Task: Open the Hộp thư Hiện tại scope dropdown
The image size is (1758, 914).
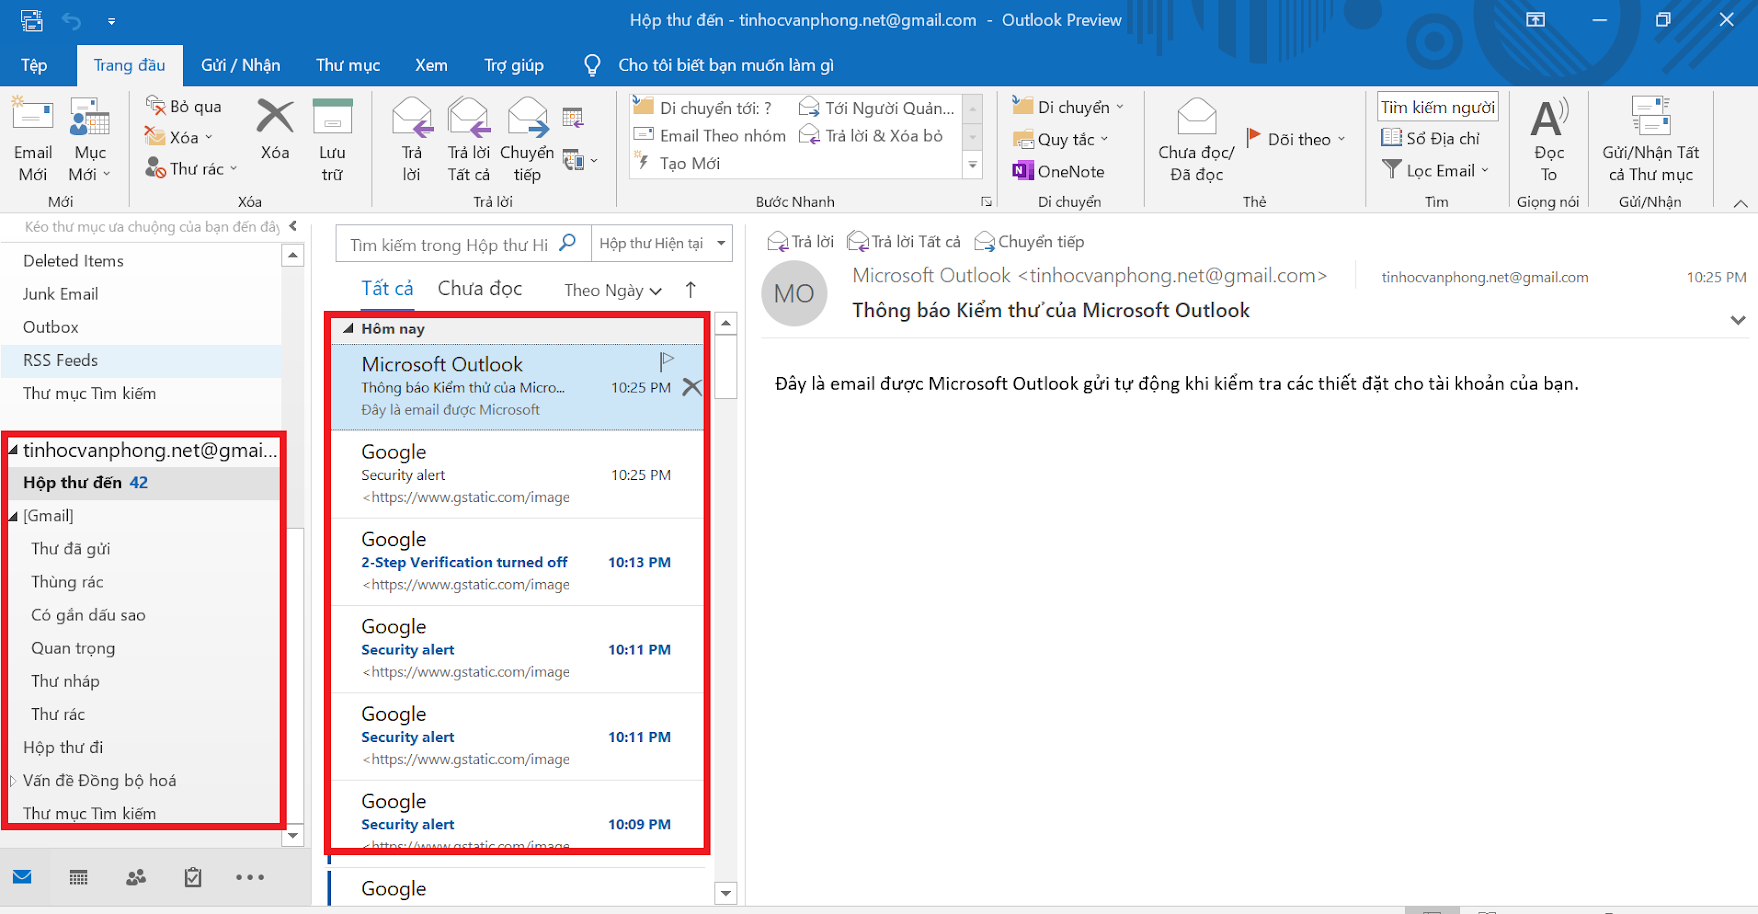Action: (x=662, y=243)
